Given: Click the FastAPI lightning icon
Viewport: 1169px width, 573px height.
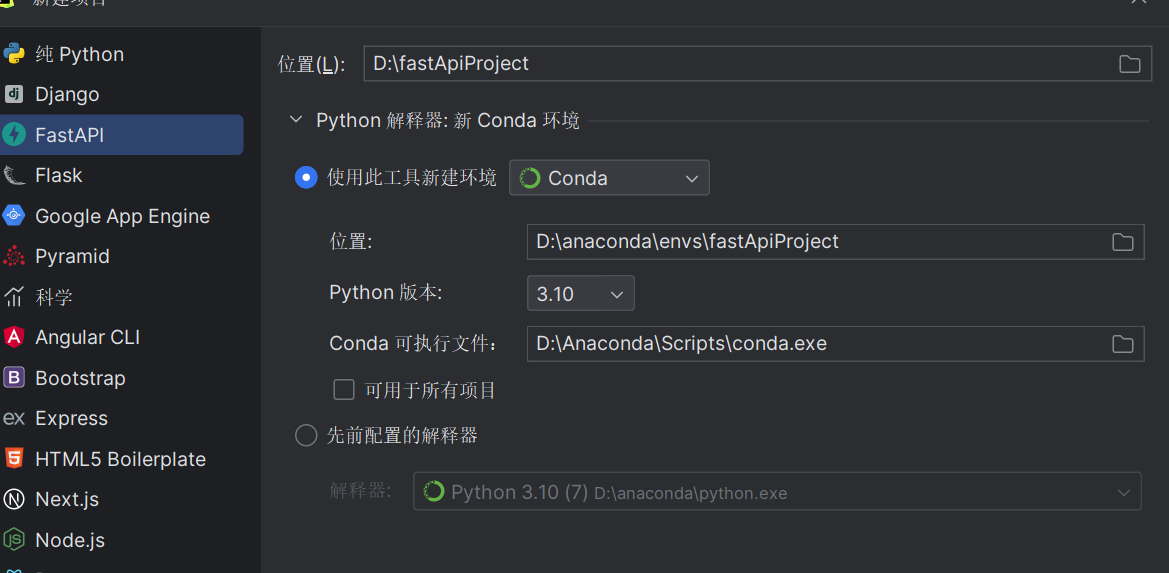Looking at the screenshot, I should [x=13, y=135].
